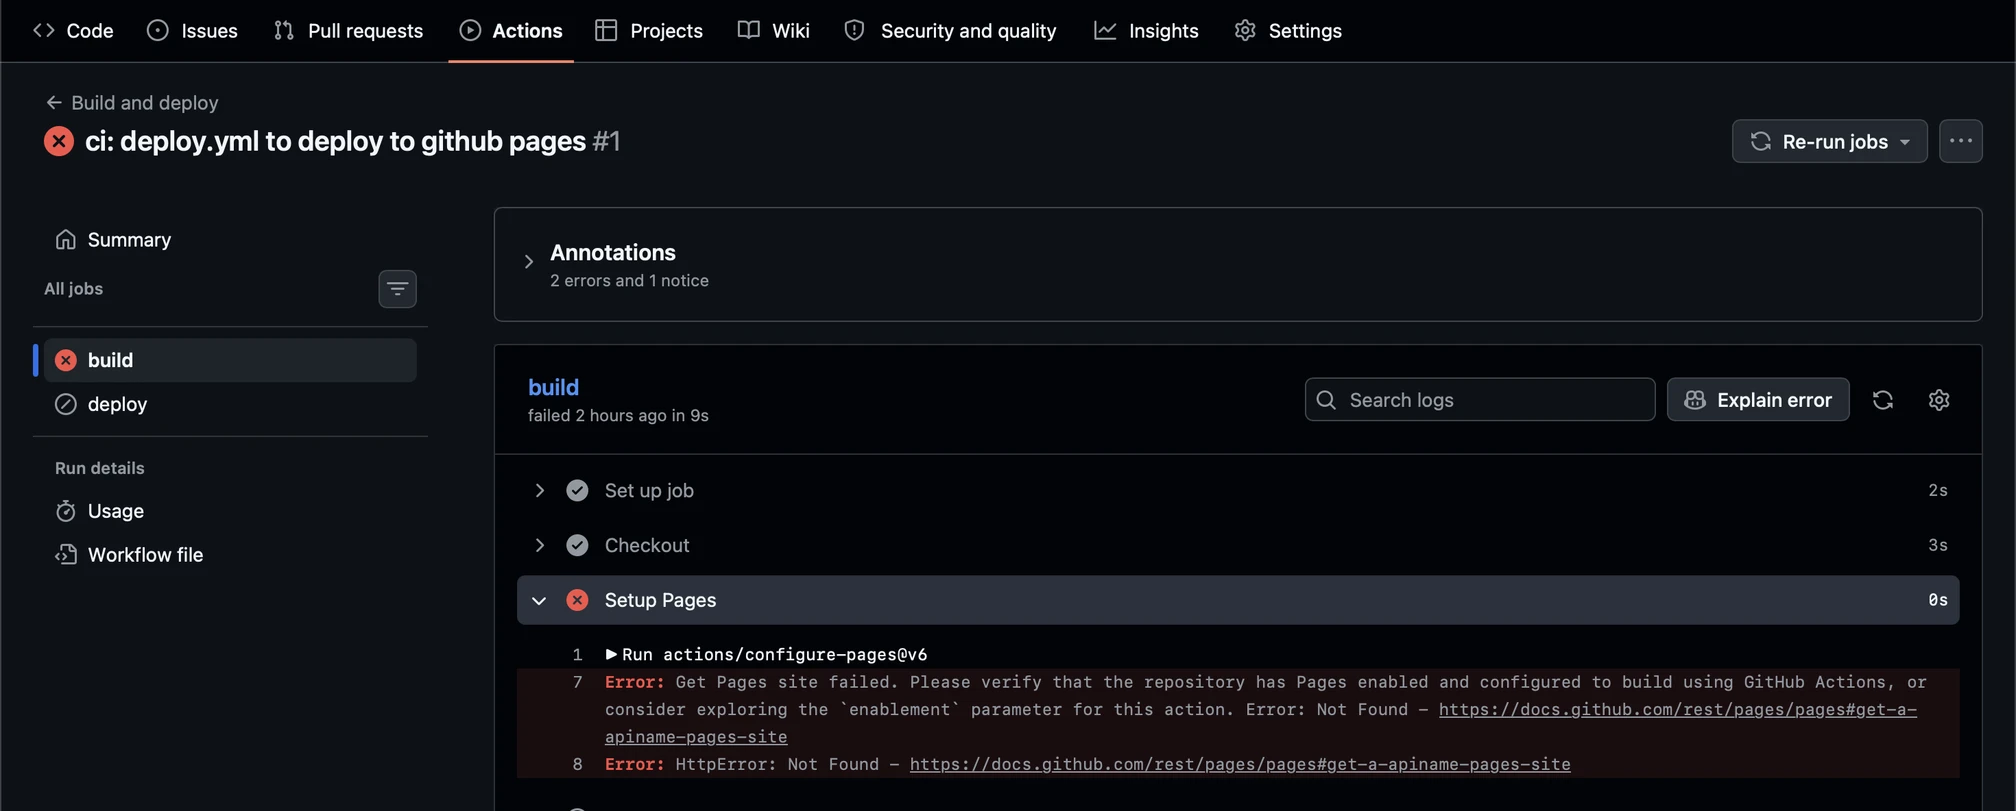Select the skipped deploy job
Screen dimensions: 2016x811
point(230,404)
